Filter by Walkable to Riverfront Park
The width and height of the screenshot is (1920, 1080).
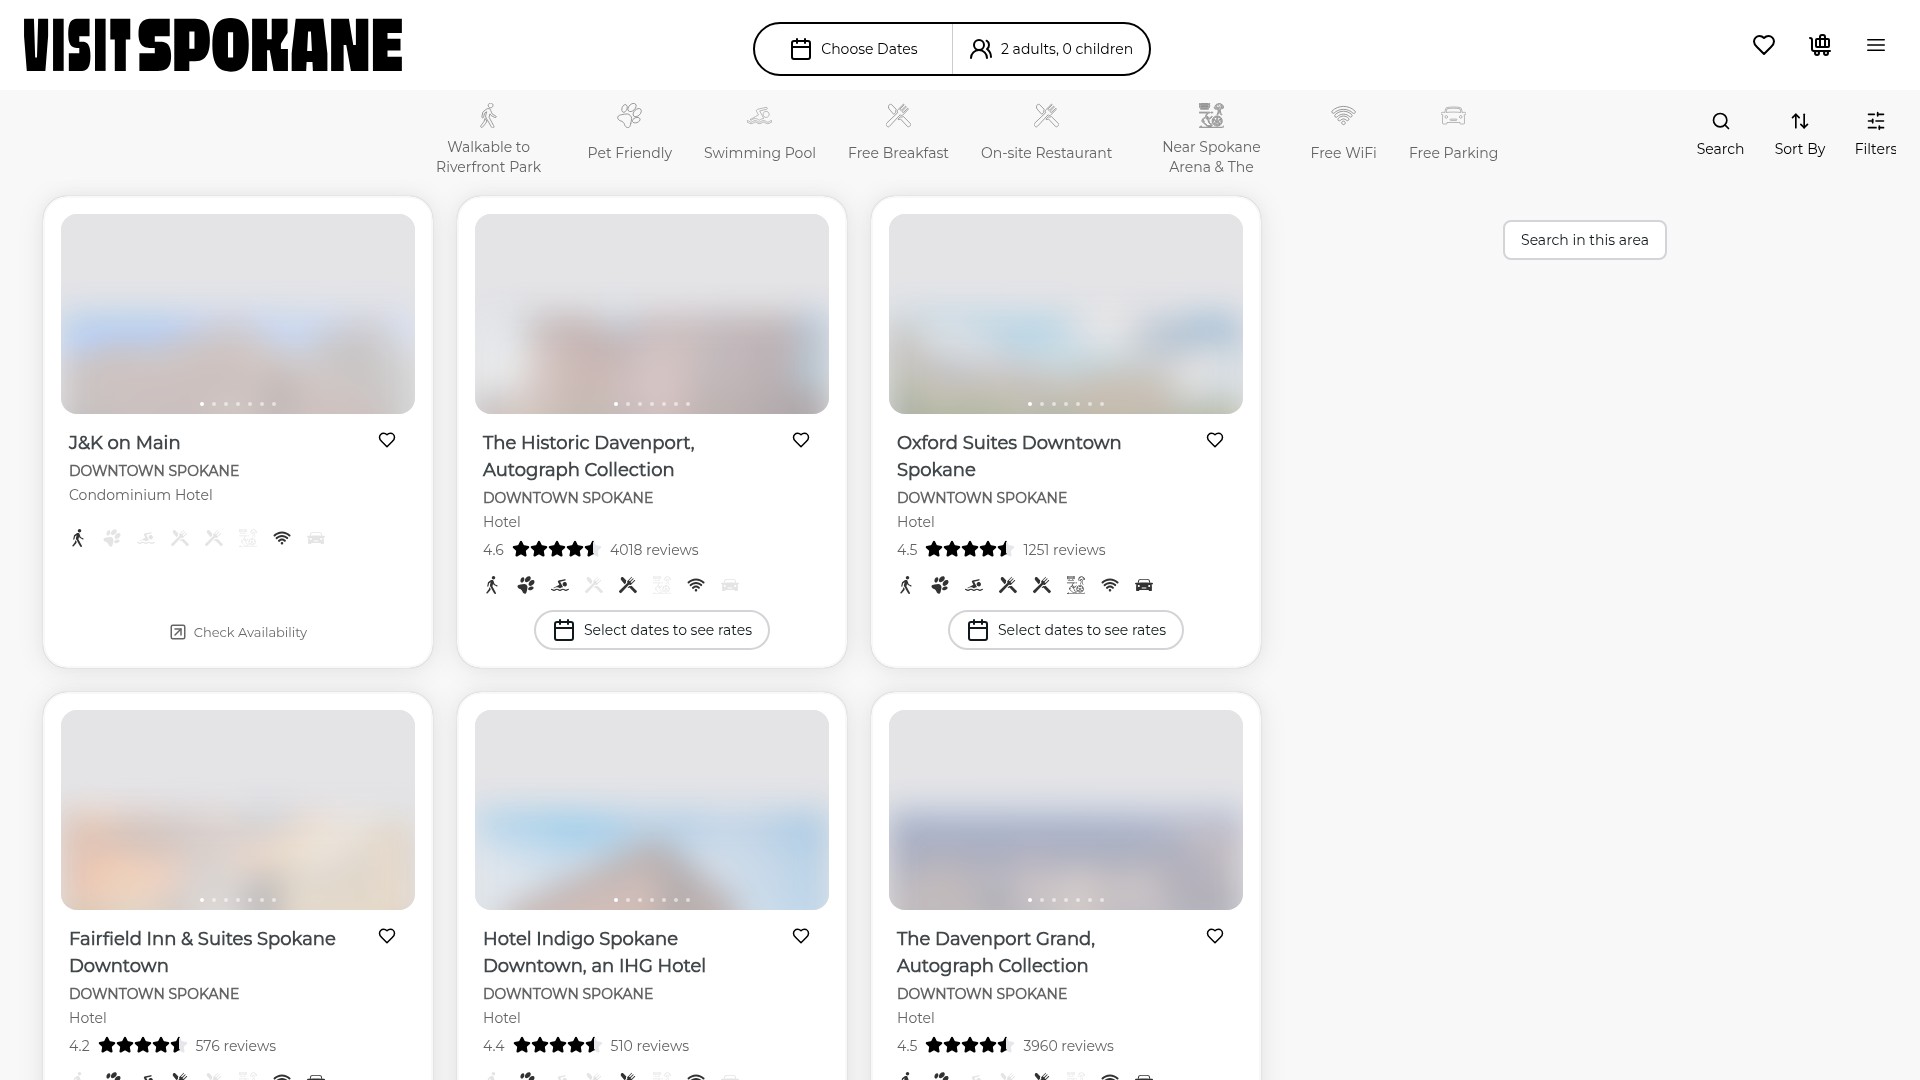pos(488,138)
